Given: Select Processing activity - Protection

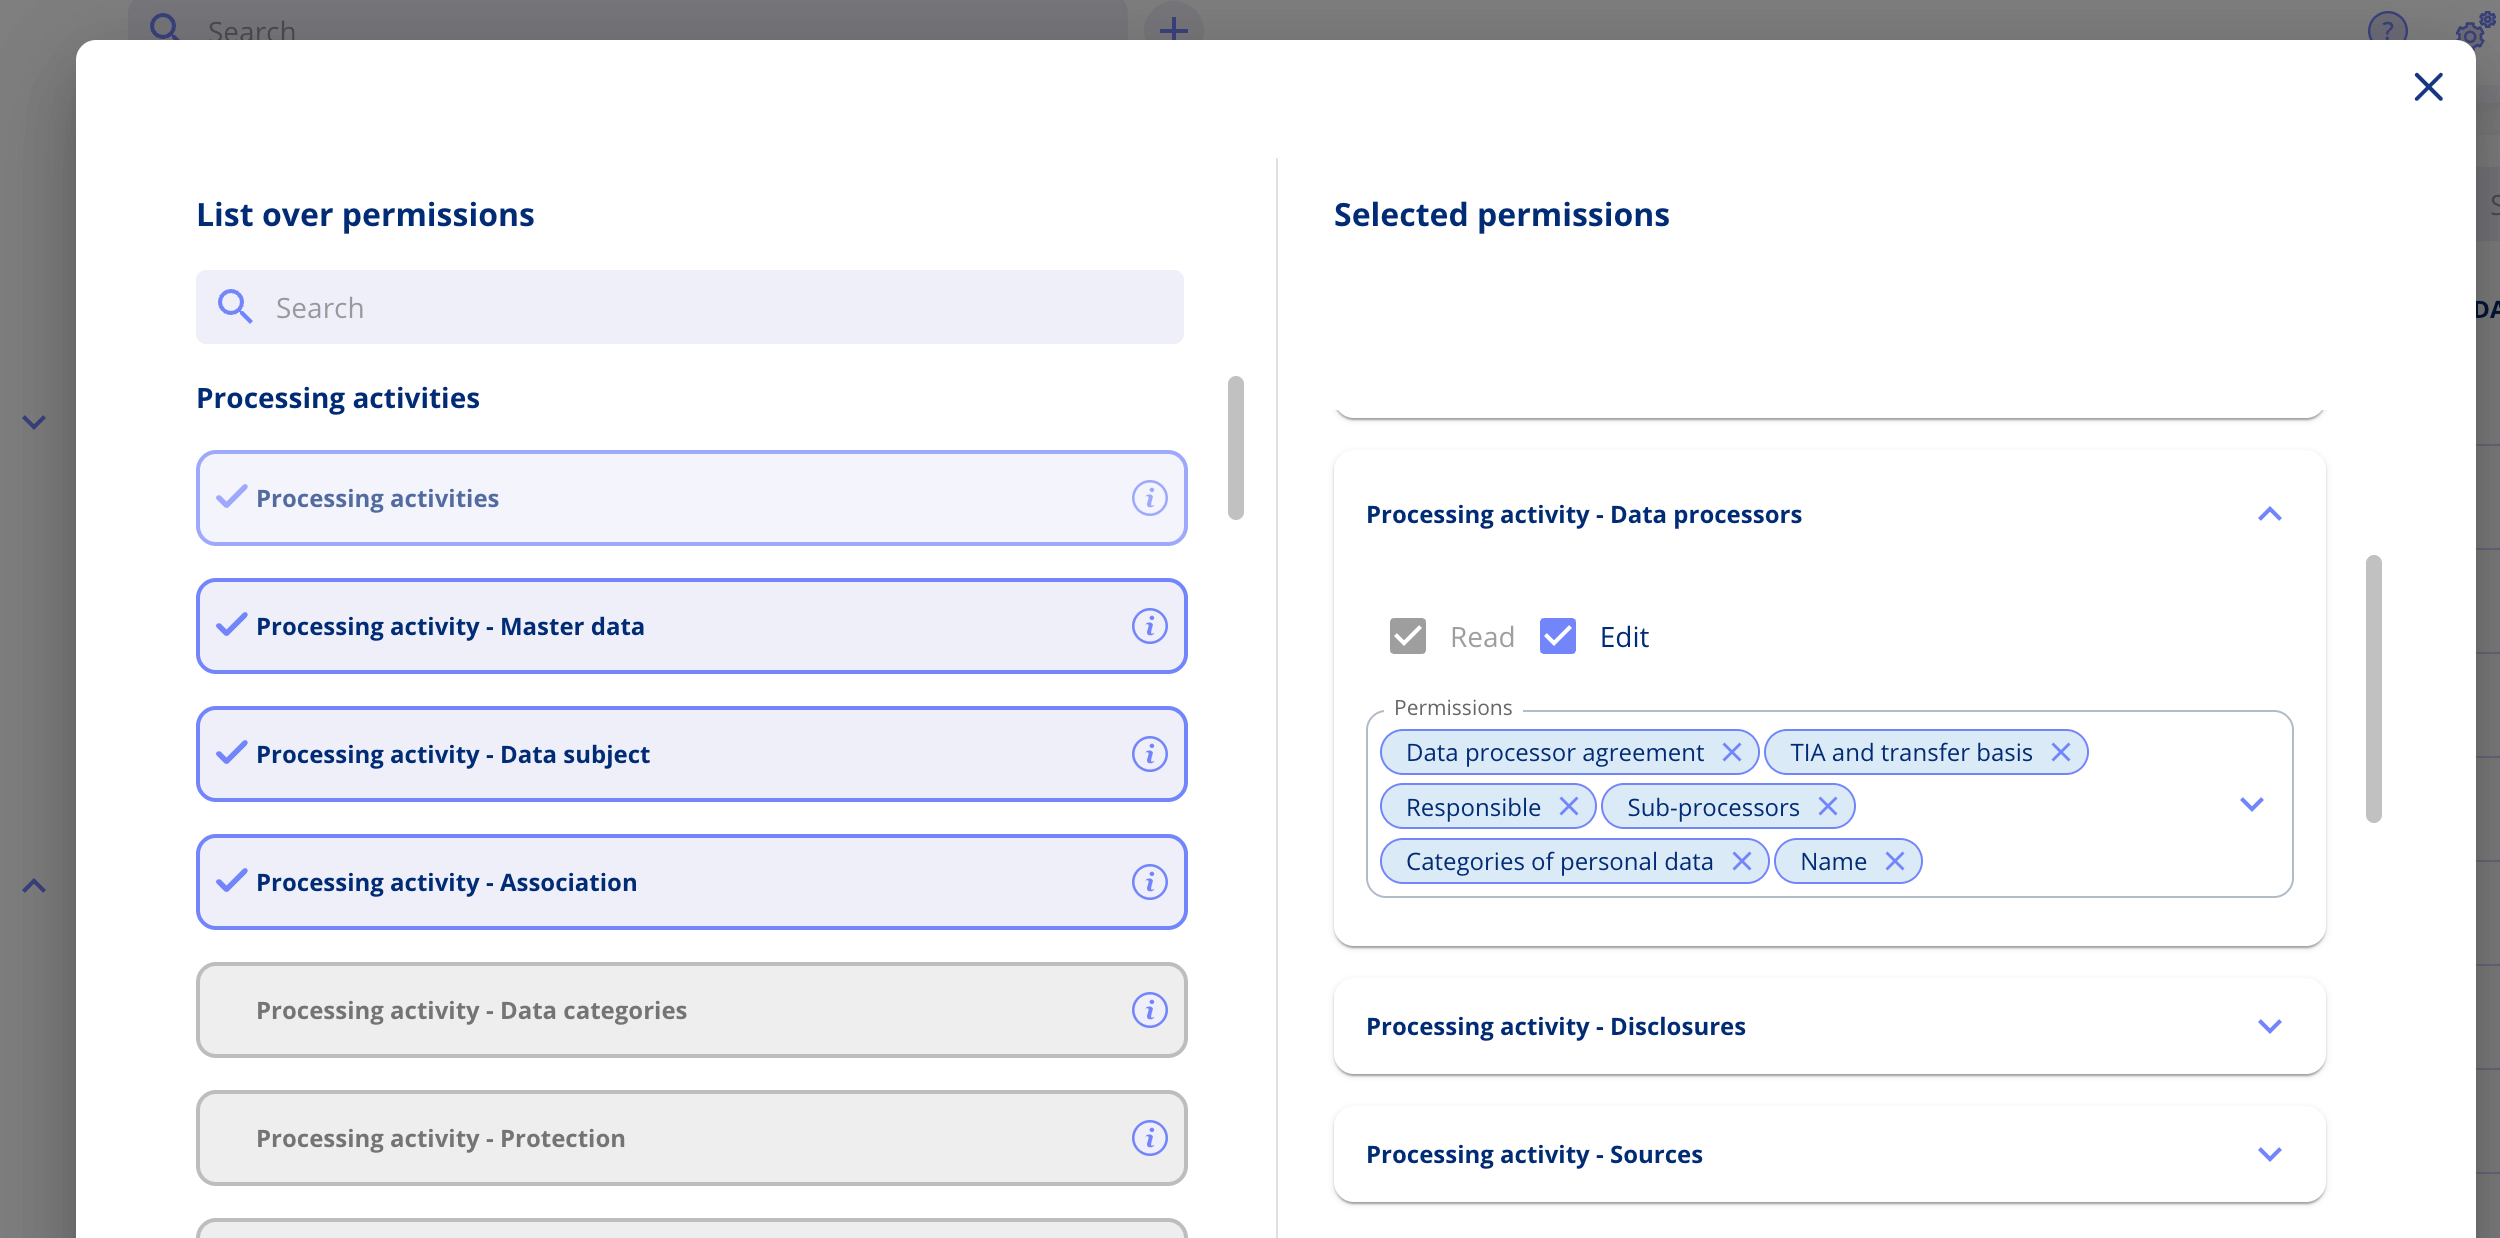Looking at the screenshot, I should (x=690, y=1138).
